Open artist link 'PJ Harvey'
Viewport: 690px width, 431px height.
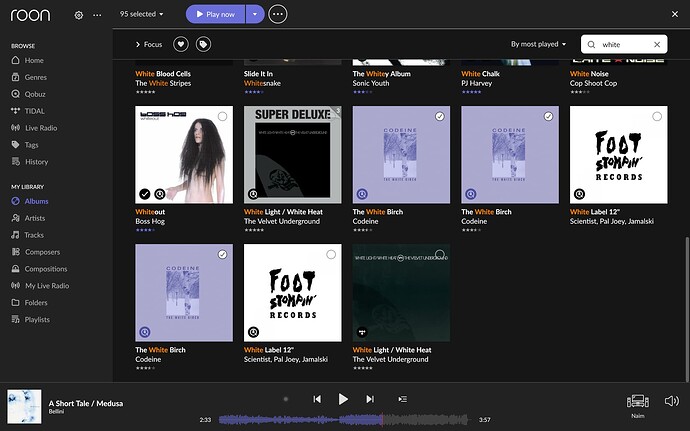click(x=477, y=83)
